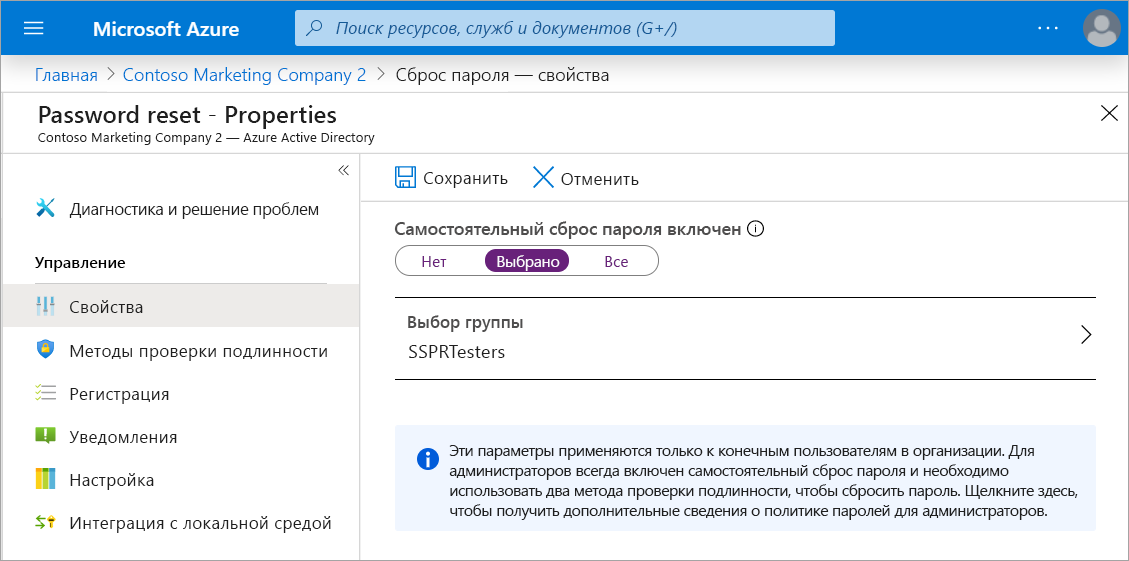Click the Сохранить save disk icon
The image size is (1129, 561).
tap(406, 178)
